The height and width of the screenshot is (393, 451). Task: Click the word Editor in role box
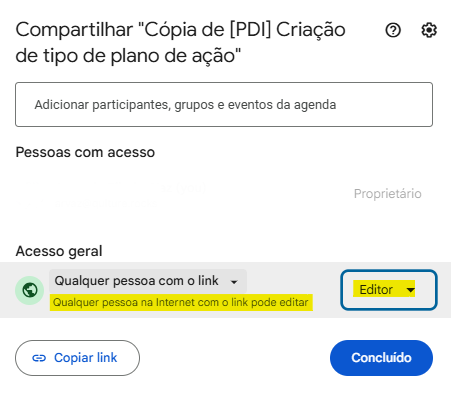point(376,290)
